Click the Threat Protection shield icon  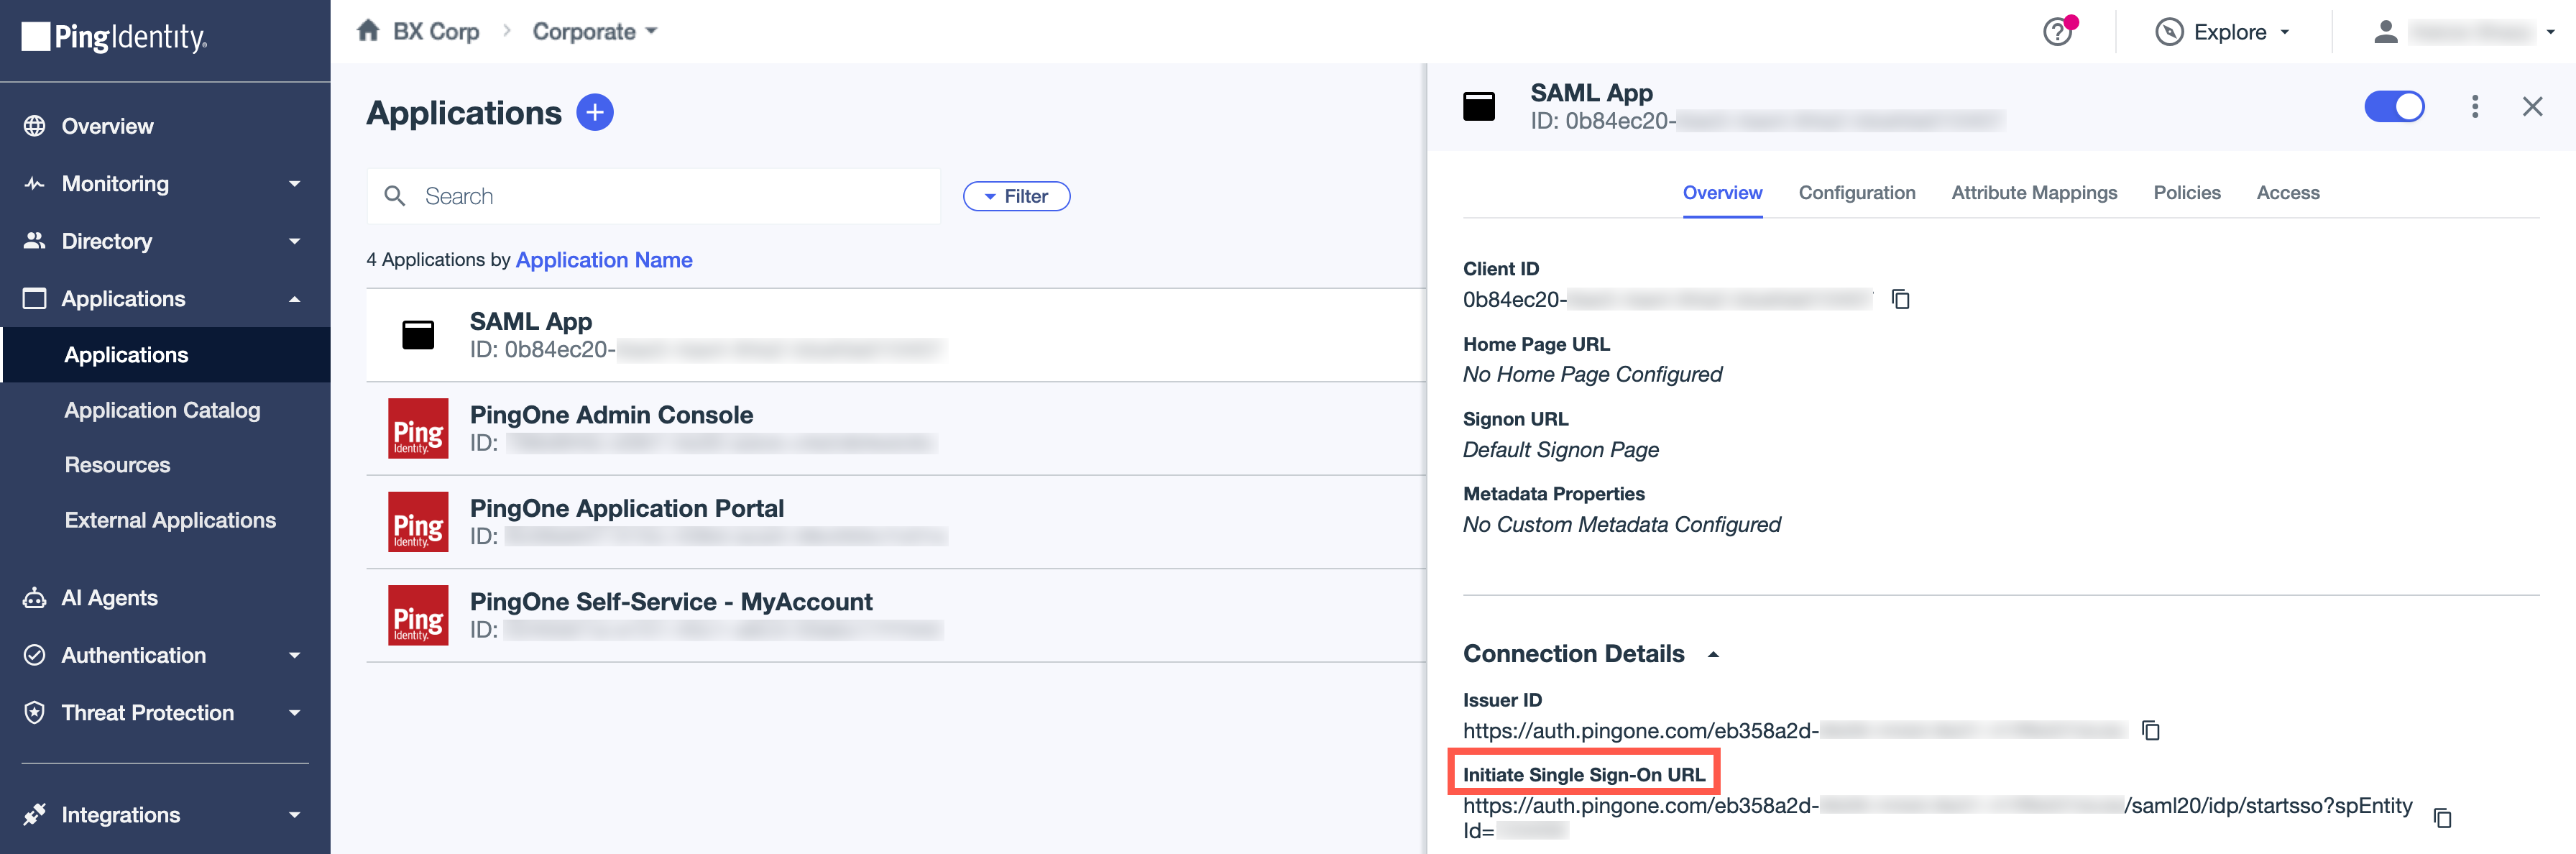point(35,713)
